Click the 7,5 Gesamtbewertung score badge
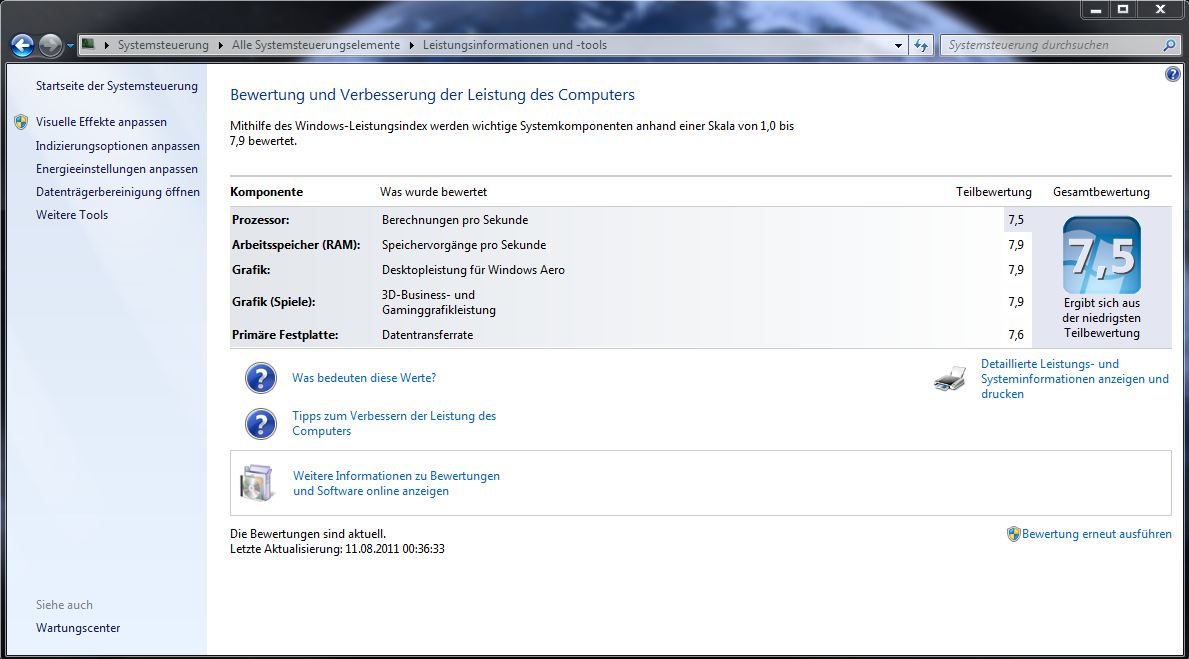The width and height of the screenshot is (1189, 659). (x=1102, y=255)
